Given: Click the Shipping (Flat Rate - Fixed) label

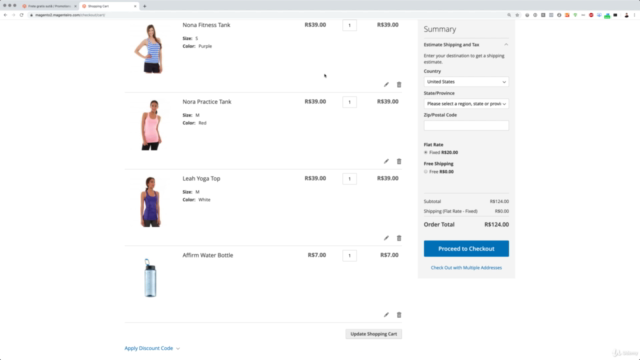Looking at the screenshot, I should coord(451,211).
